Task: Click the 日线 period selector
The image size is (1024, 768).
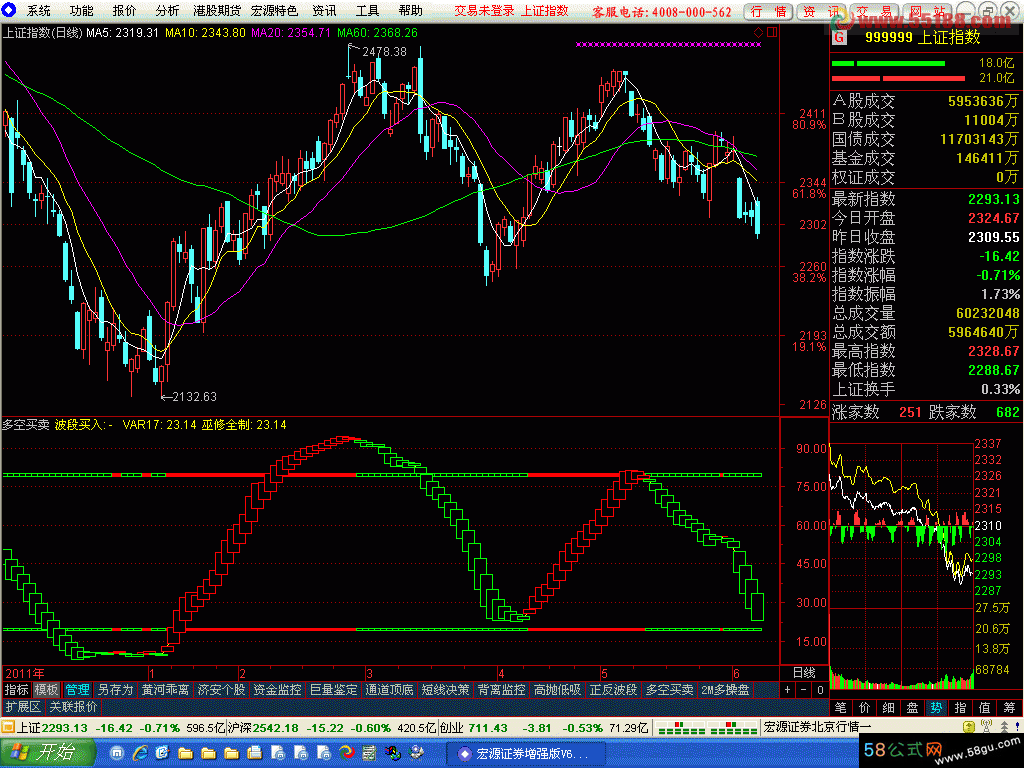Action: click(x=804, y=672)
